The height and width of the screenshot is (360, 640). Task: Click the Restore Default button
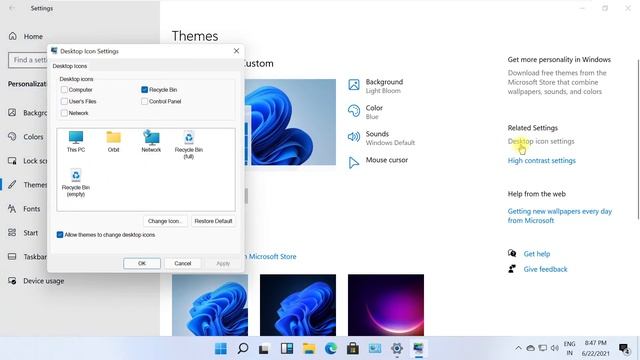click(213, 221)
